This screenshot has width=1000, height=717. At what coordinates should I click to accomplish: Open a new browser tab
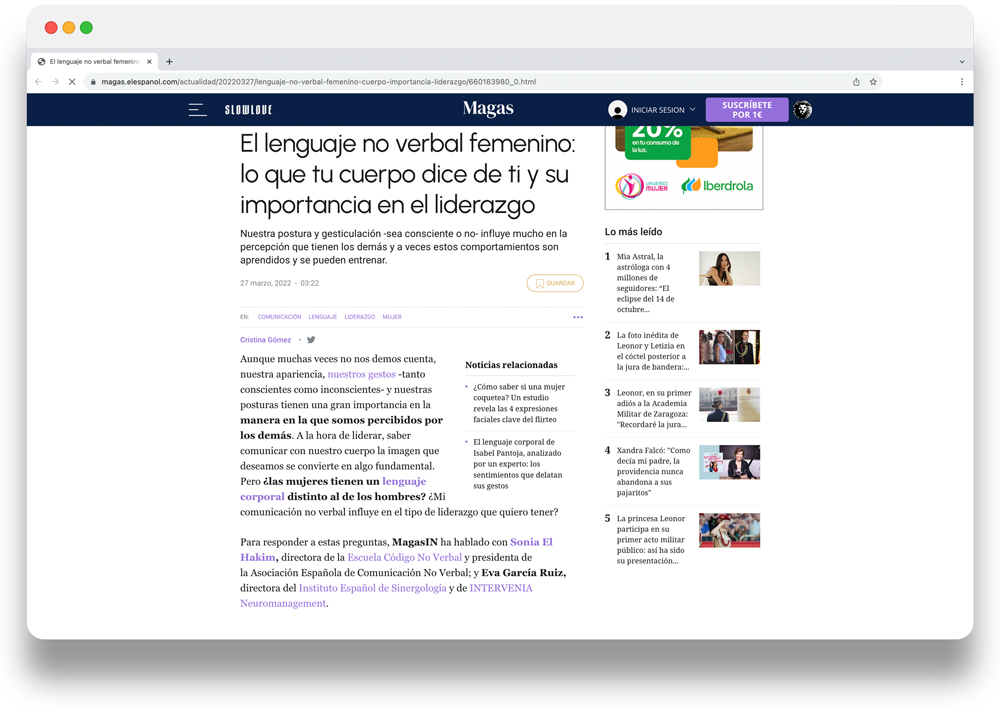point(169,62)
